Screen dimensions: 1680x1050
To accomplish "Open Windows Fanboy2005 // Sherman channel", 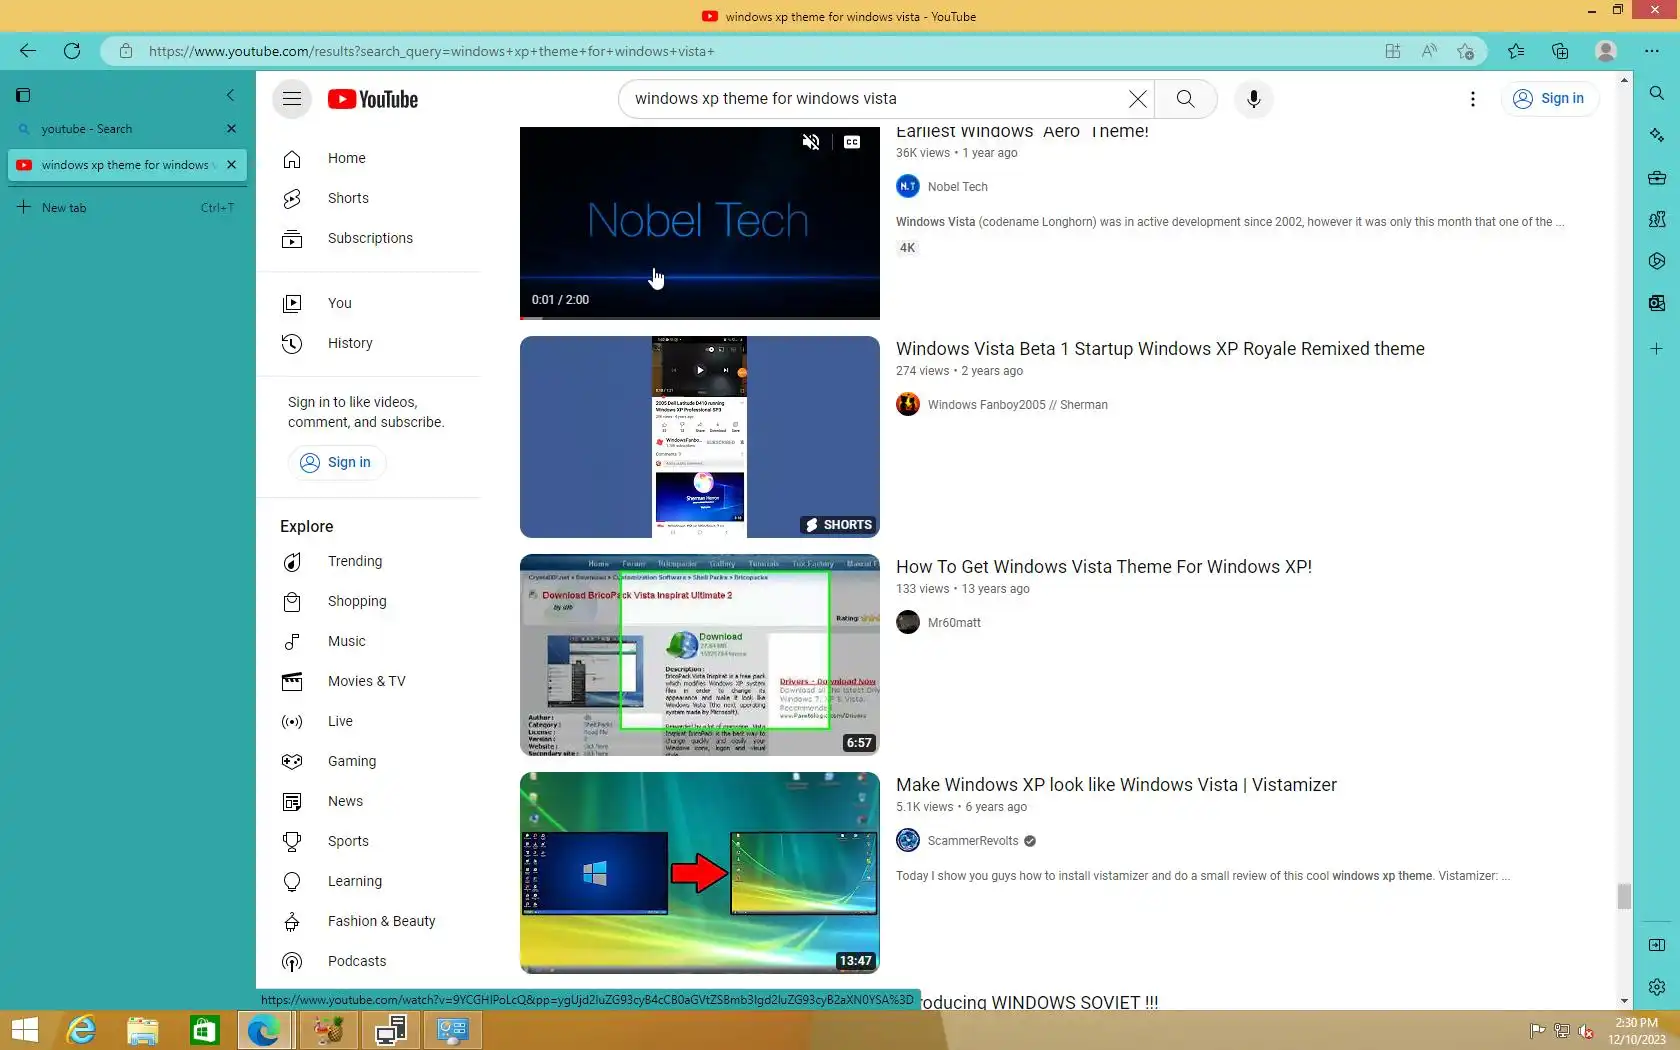I will tap(1017, 405).
